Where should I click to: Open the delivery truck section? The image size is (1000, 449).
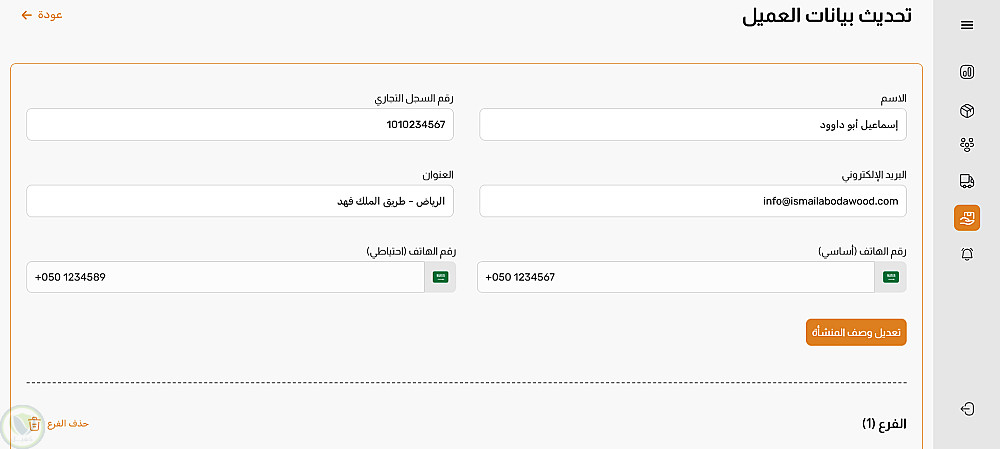tap(967, 181)
